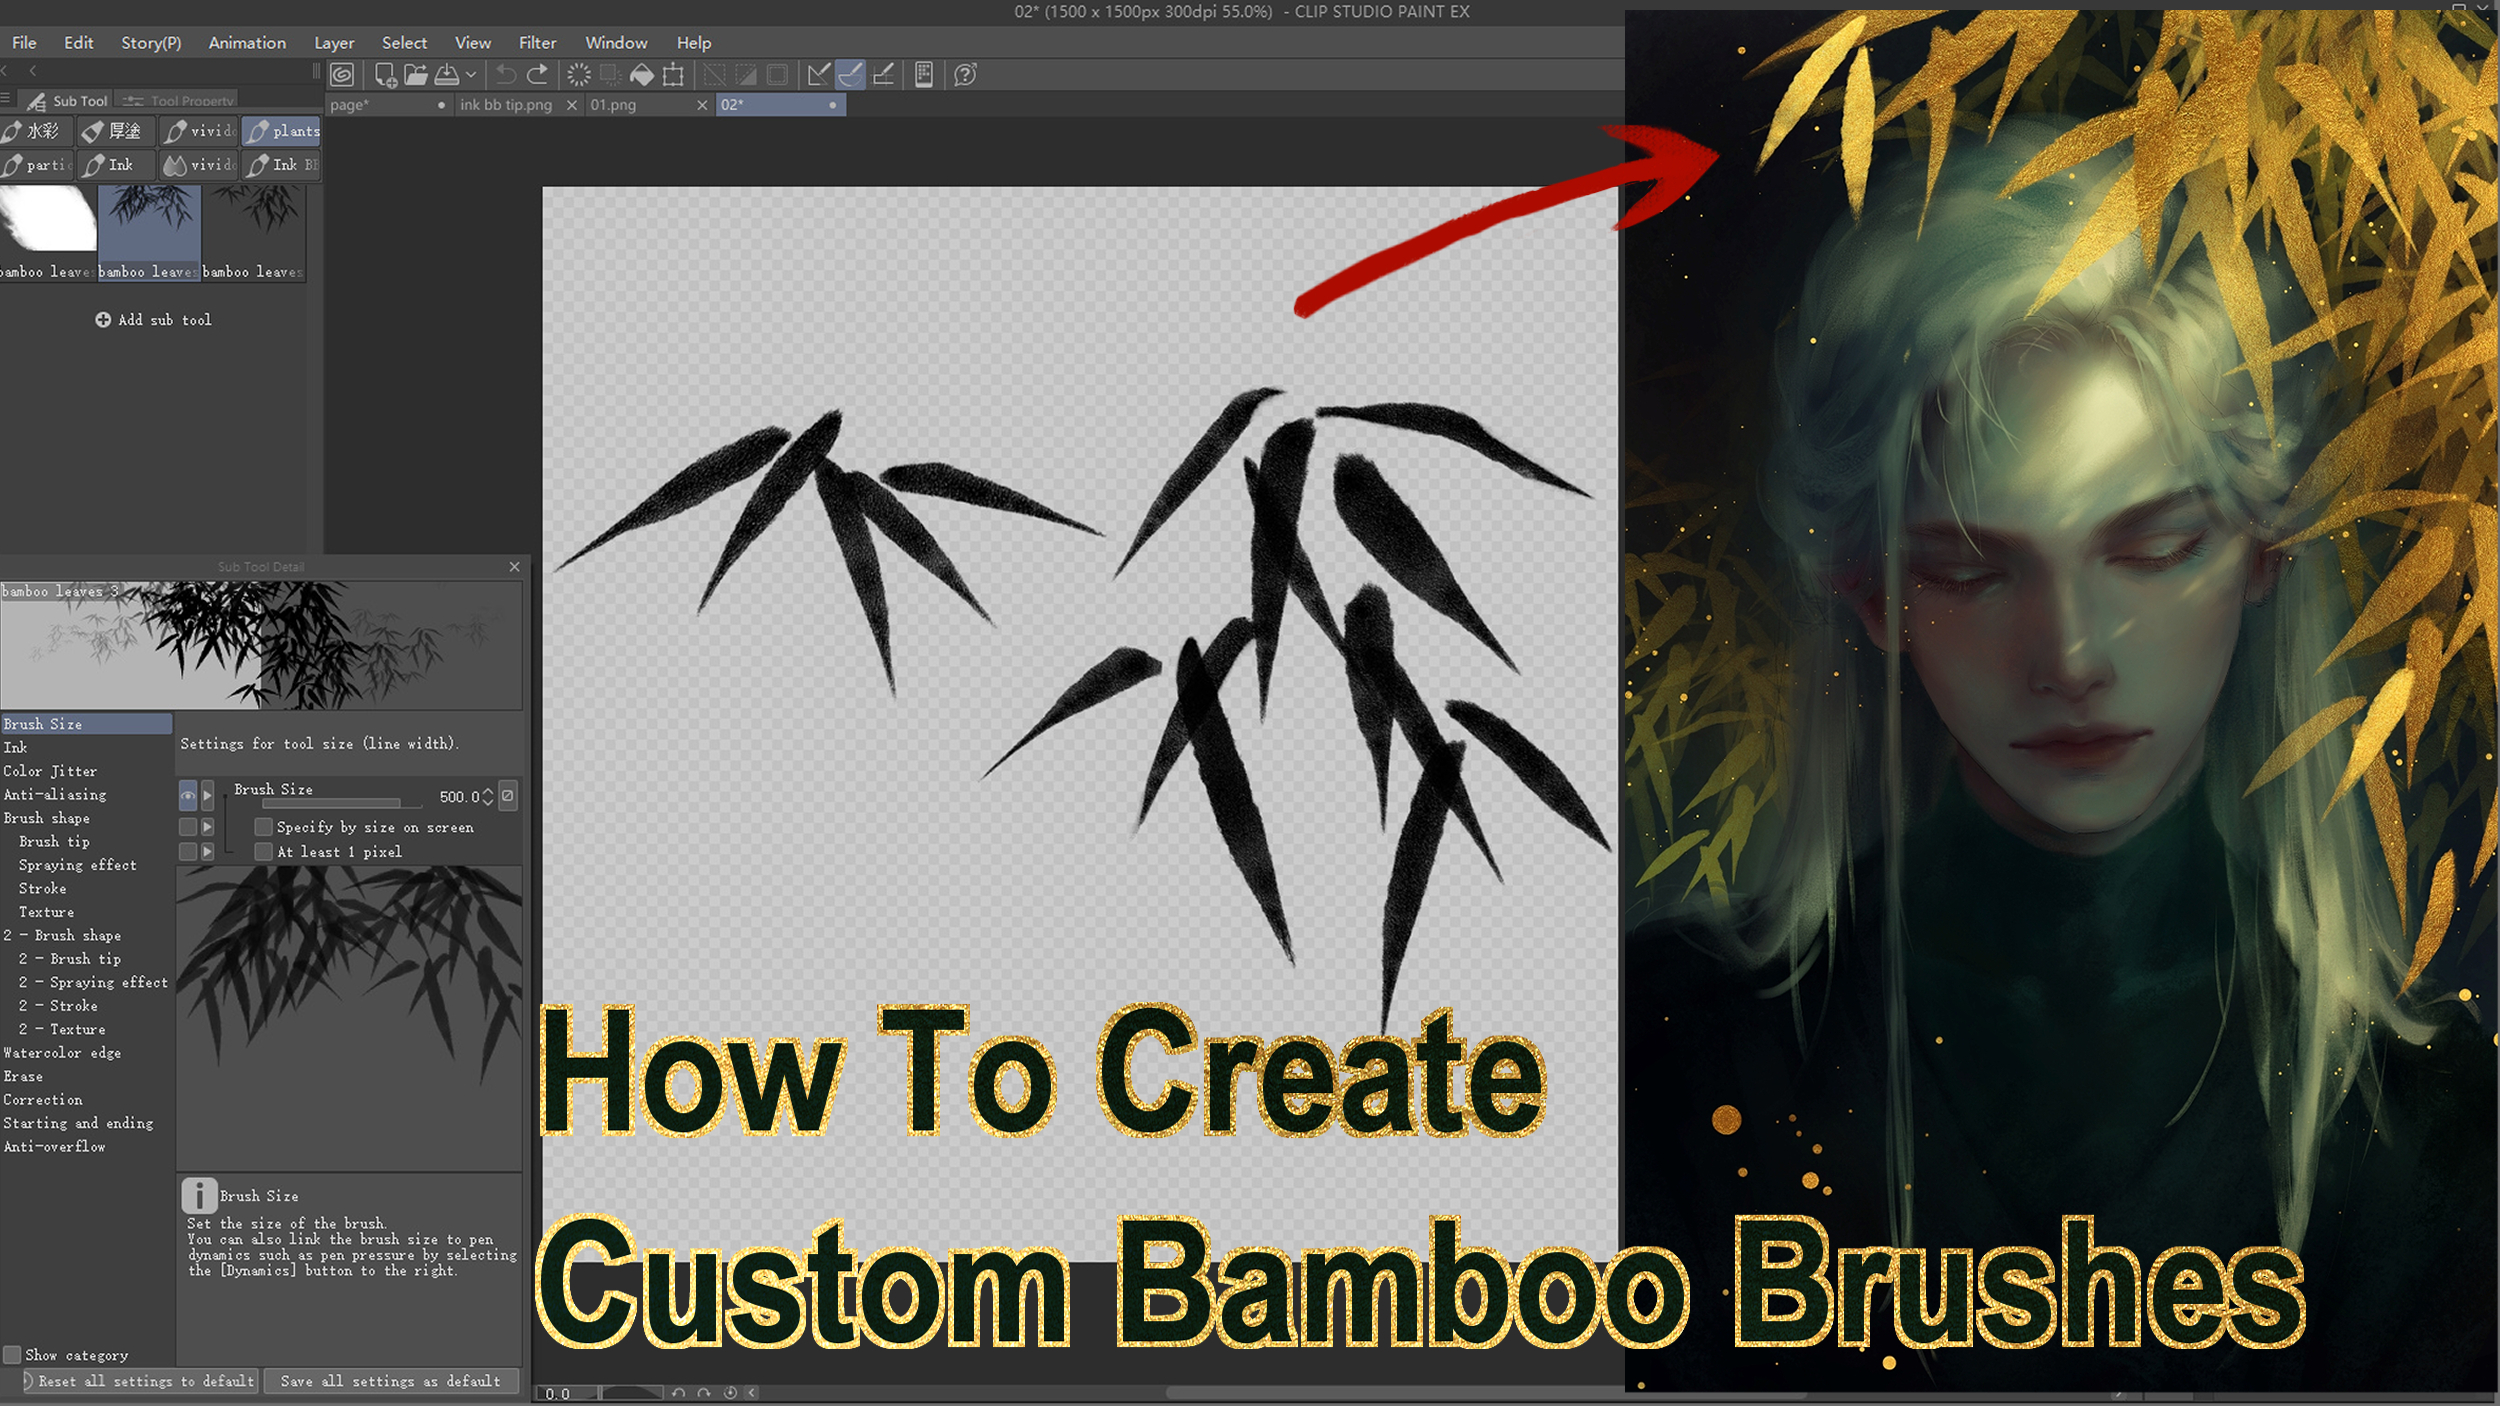Select the Spraying effect settings category
The image size is (2500, 1406).
[77, 865]
